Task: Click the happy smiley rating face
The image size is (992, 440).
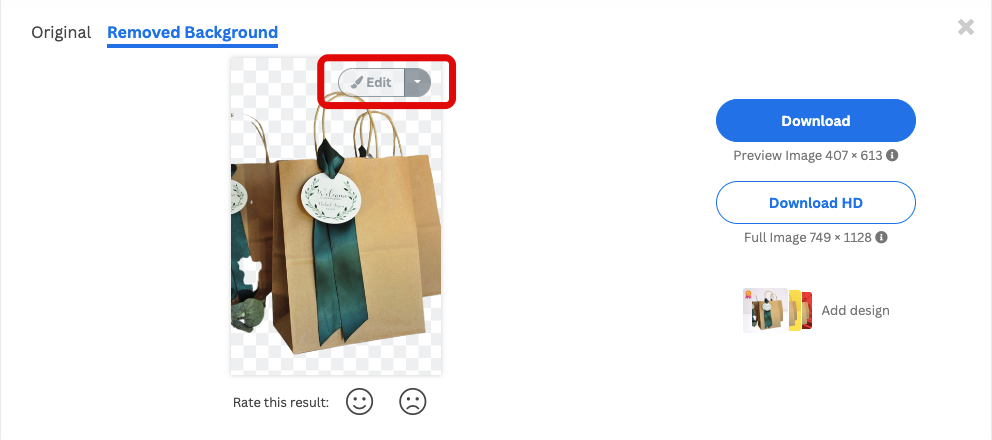Action: [359, 401]
